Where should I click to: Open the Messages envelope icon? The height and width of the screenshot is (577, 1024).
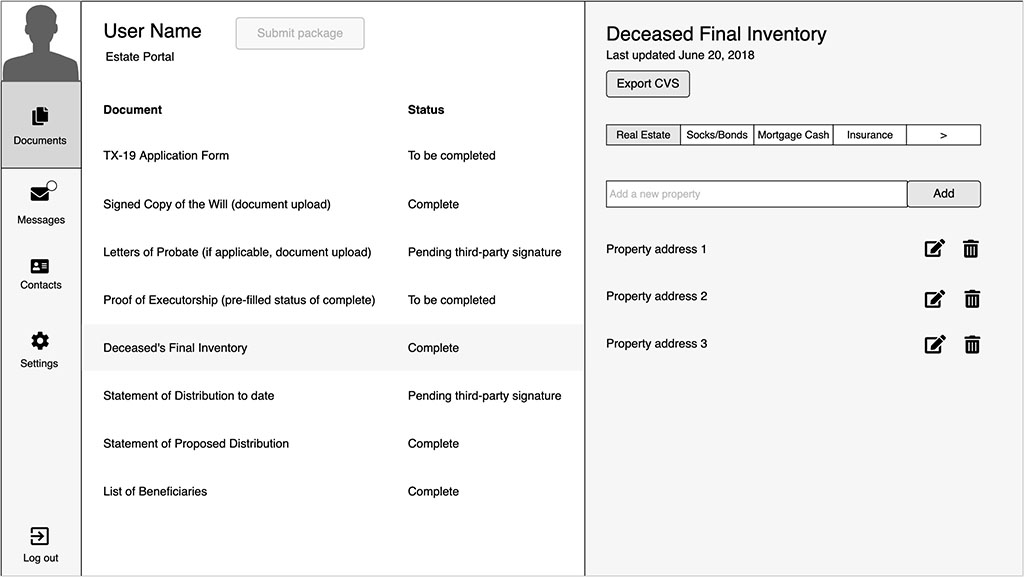(41, 193)
